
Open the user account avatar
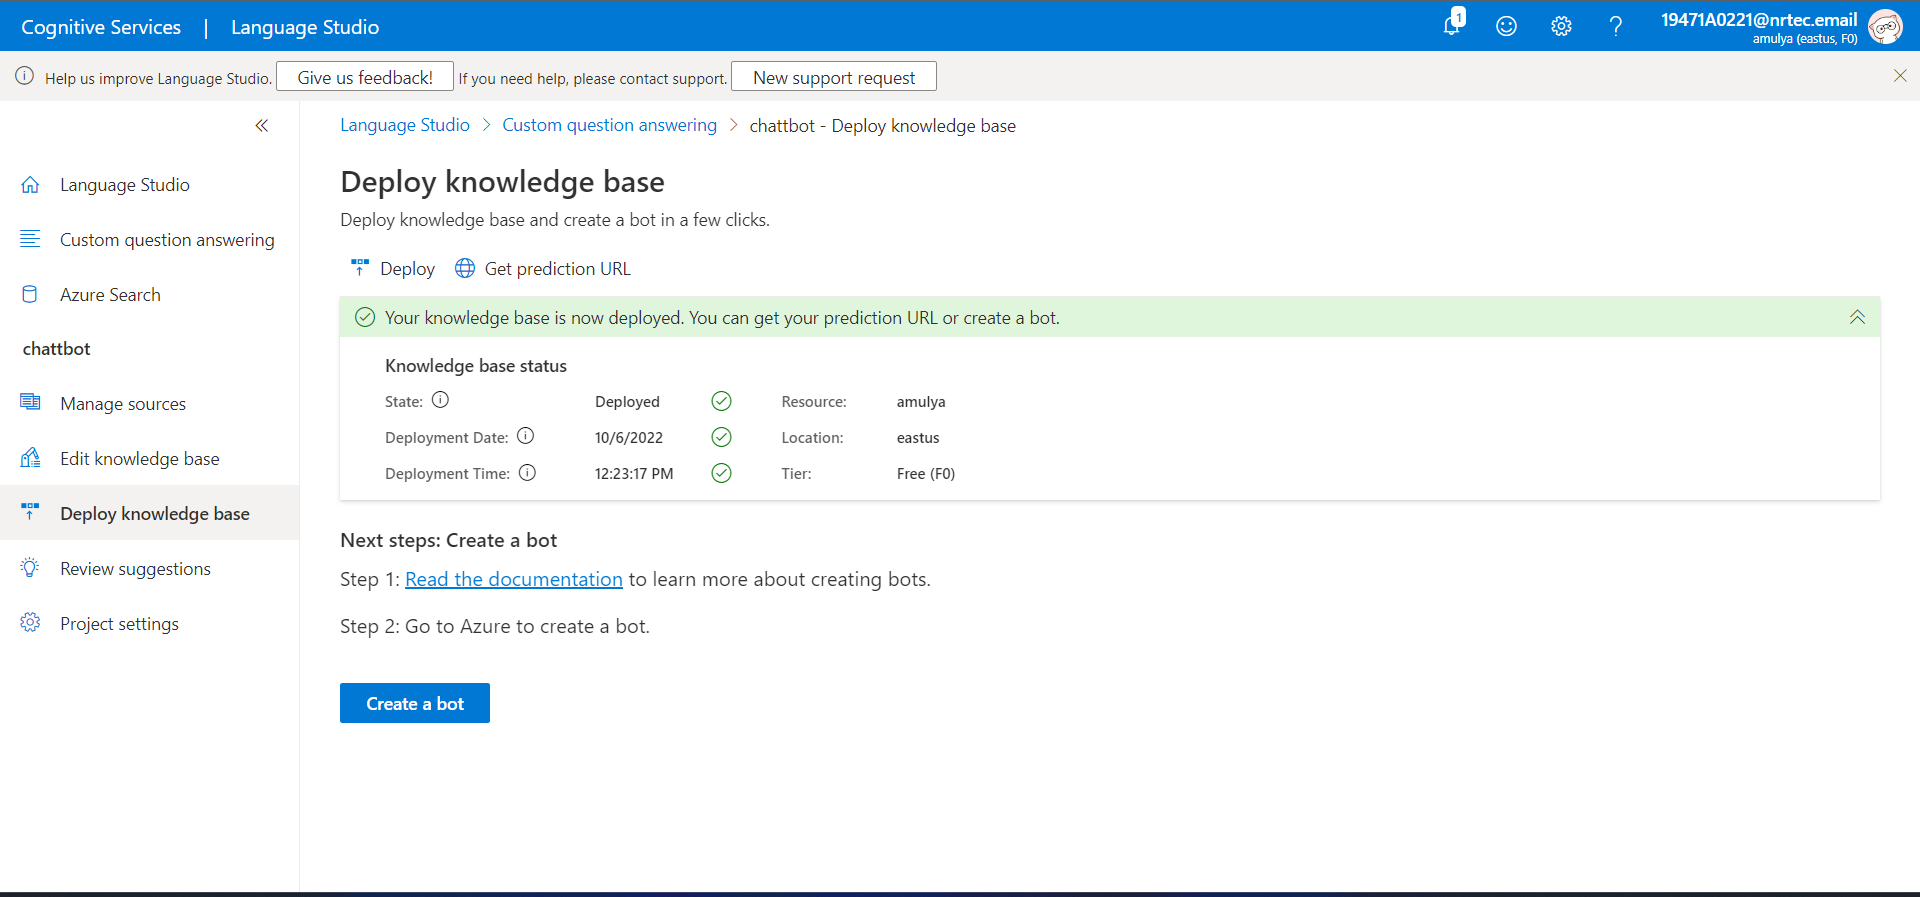pyautogui.click(x=1885, y=26)
